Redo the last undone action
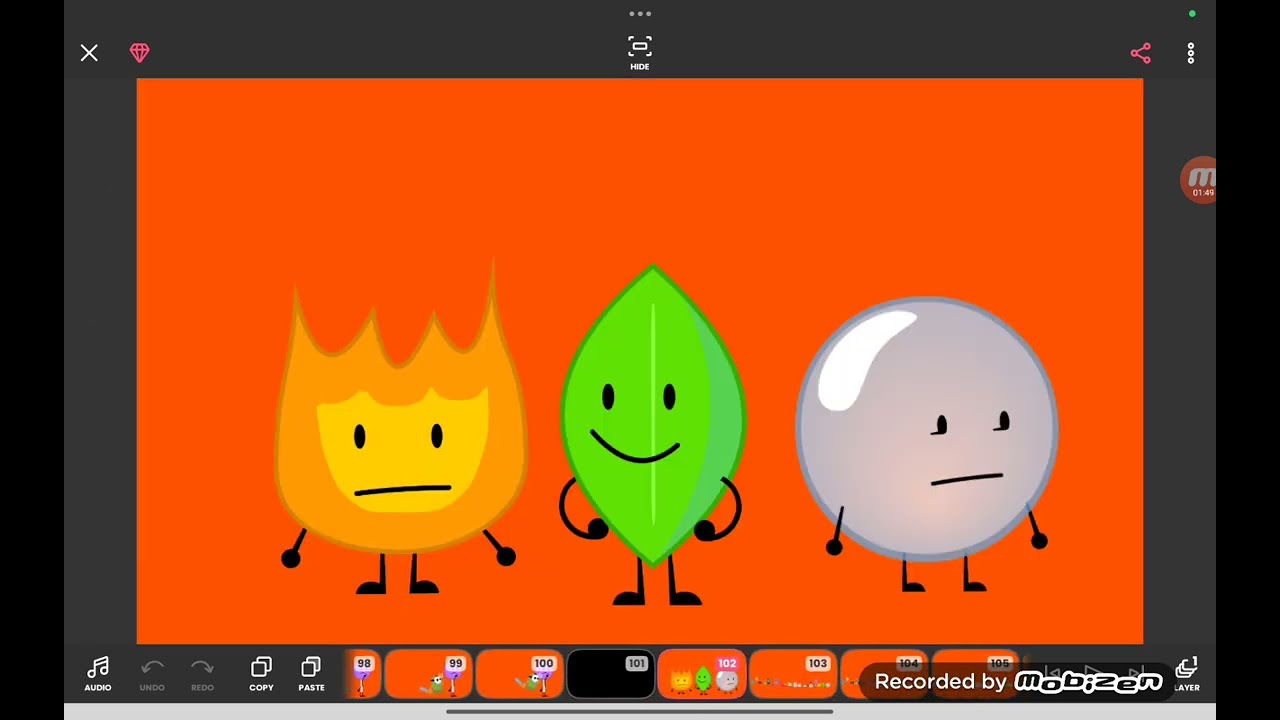Image resolution: width=1280 pixels, height=720 pixels. click(x=202, y=675)
